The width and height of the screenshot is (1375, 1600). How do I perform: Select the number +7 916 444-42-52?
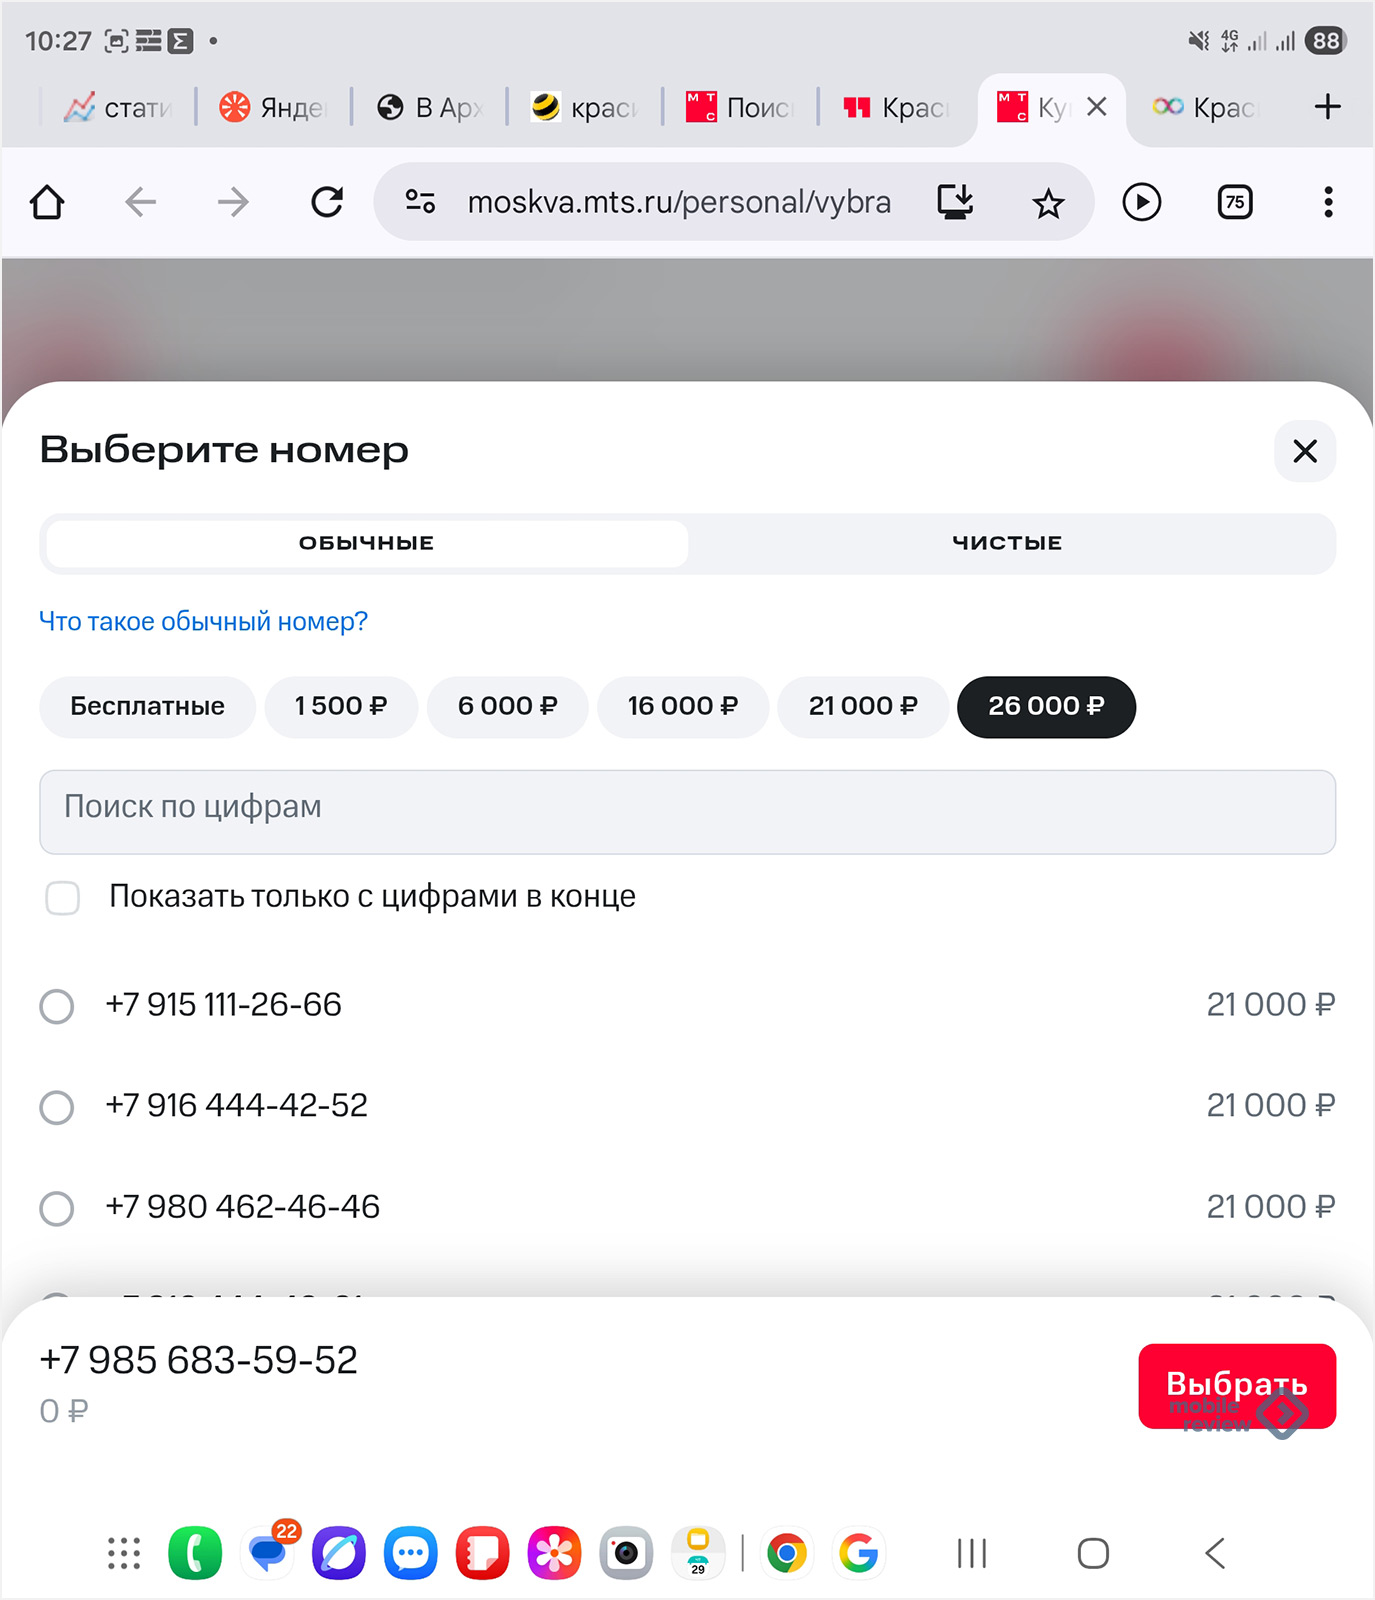point(57,1107)
